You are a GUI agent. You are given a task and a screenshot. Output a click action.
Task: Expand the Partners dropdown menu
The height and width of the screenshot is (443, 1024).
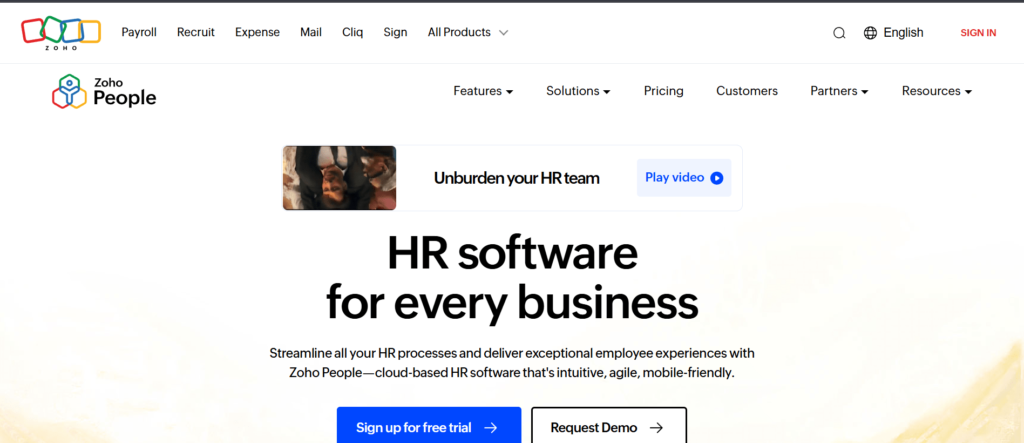(x=839, y=91)
